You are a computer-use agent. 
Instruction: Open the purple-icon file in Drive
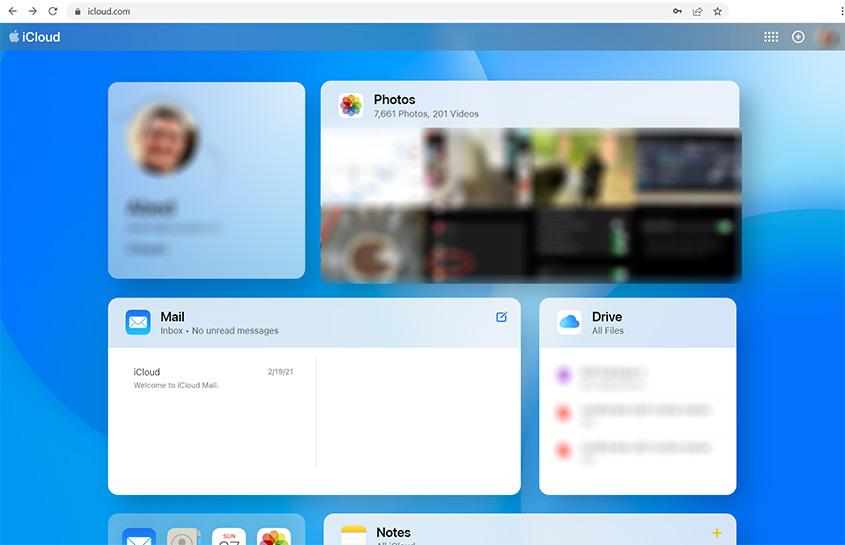(637, 376)
